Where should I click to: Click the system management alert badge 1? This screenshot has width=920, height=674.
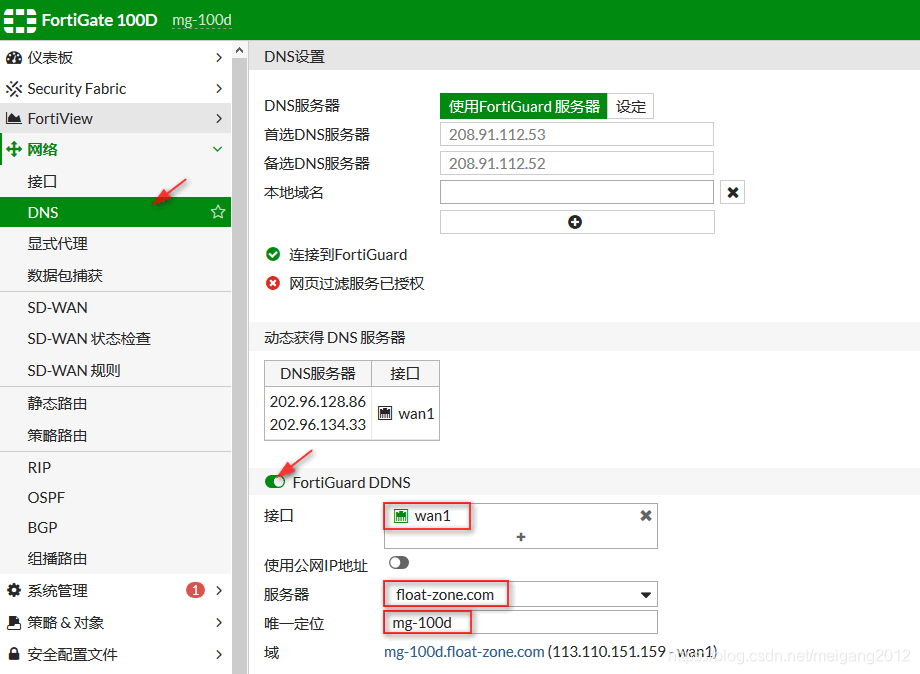coord(195,590)
